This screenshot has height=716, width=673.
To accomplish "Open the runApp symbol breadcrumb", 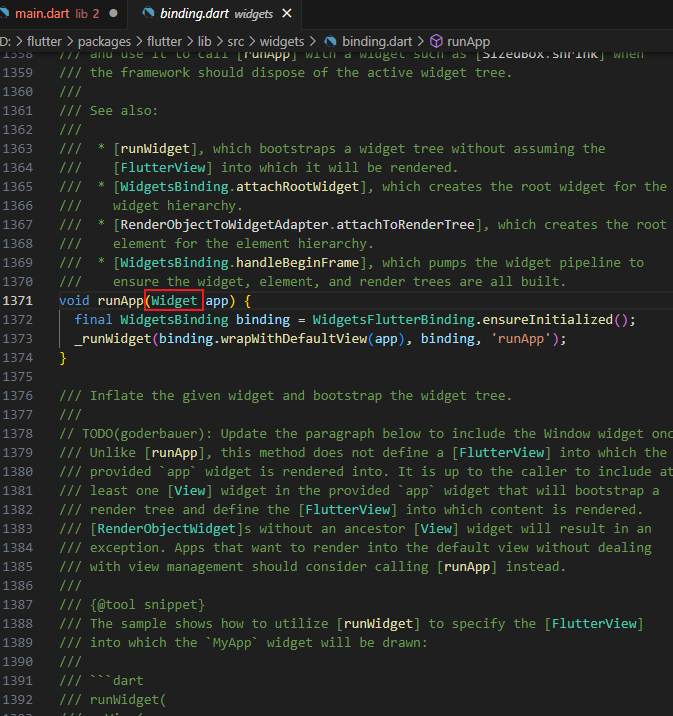I will tap(468, 42).
